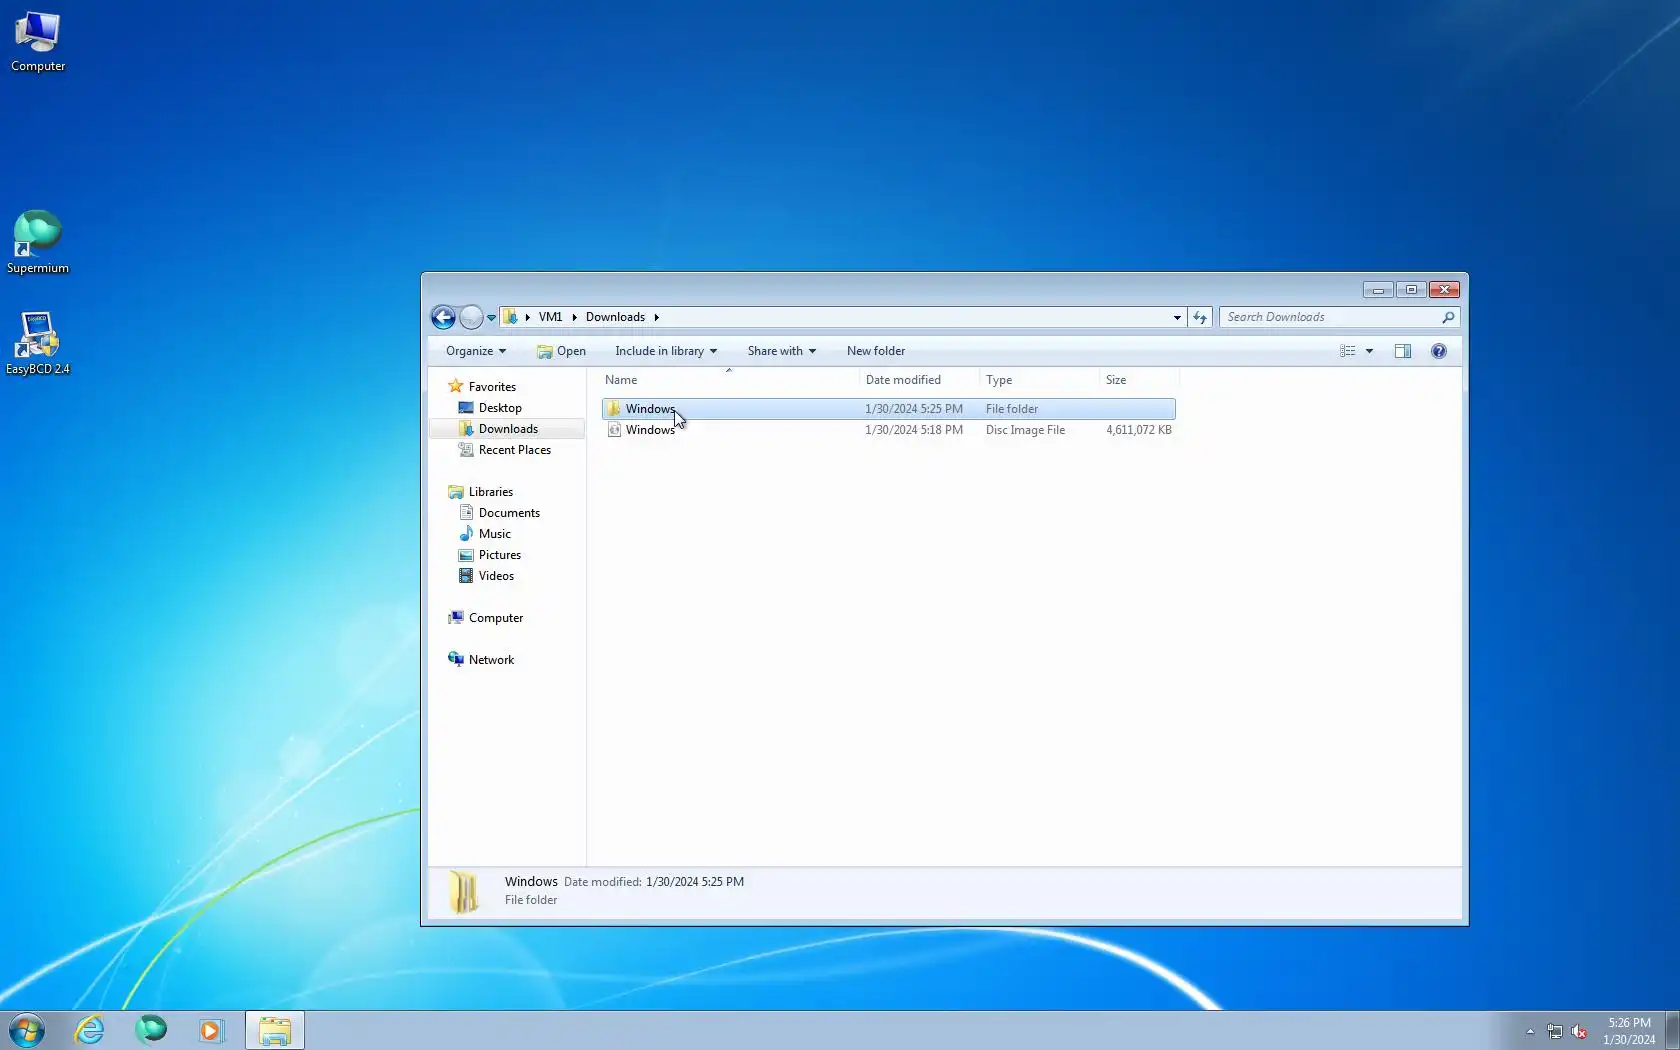Open the view options dropdown arrow
This screenshot has height=1050, width=1680.
point(1370,351)
